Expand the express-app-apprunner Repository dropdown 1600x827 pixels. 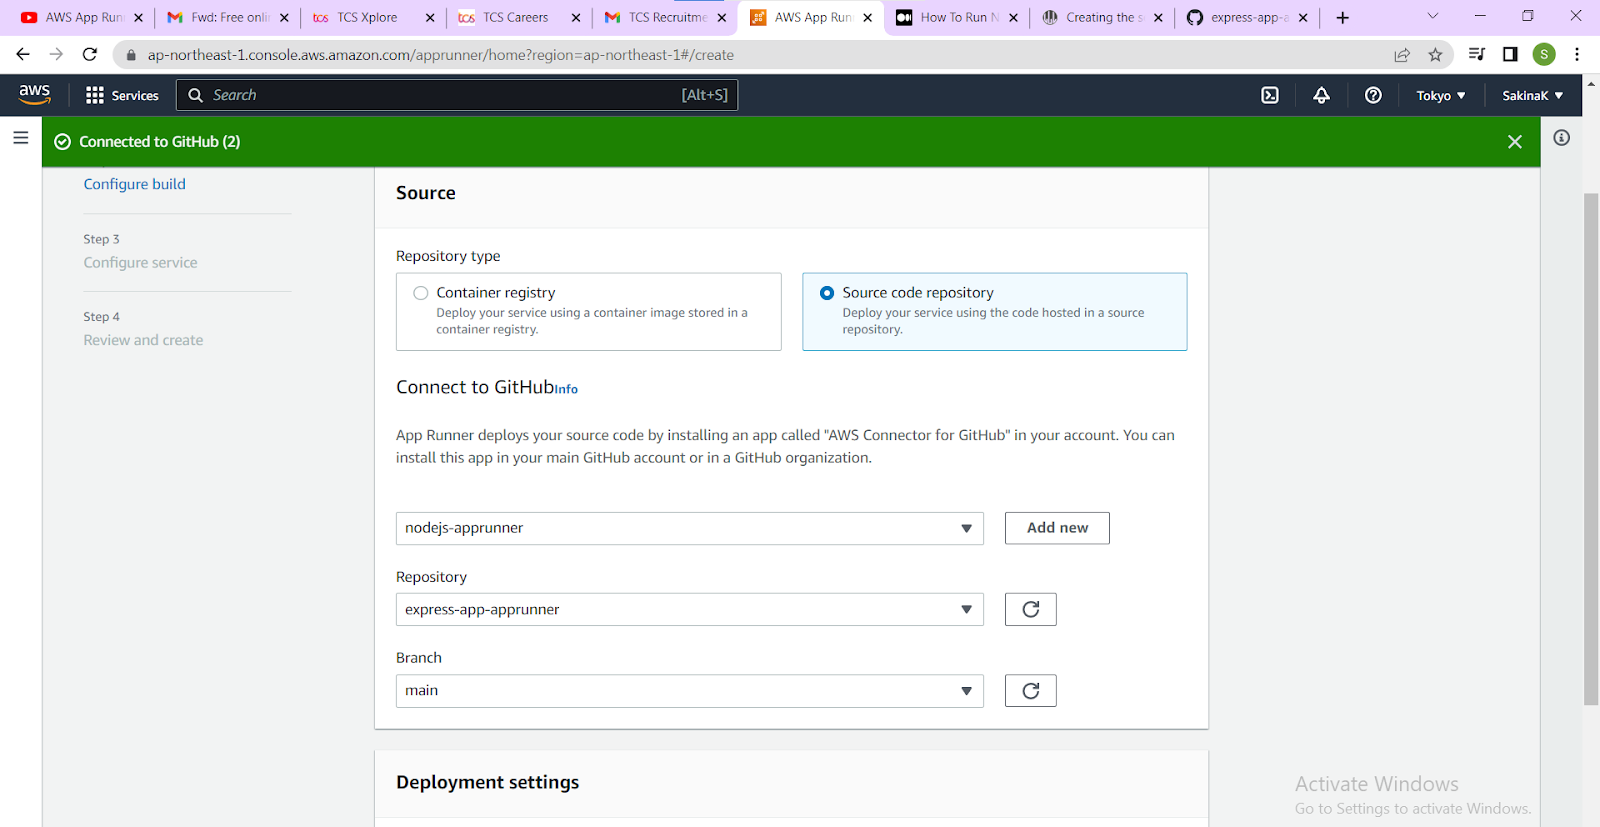pos(689,609)
